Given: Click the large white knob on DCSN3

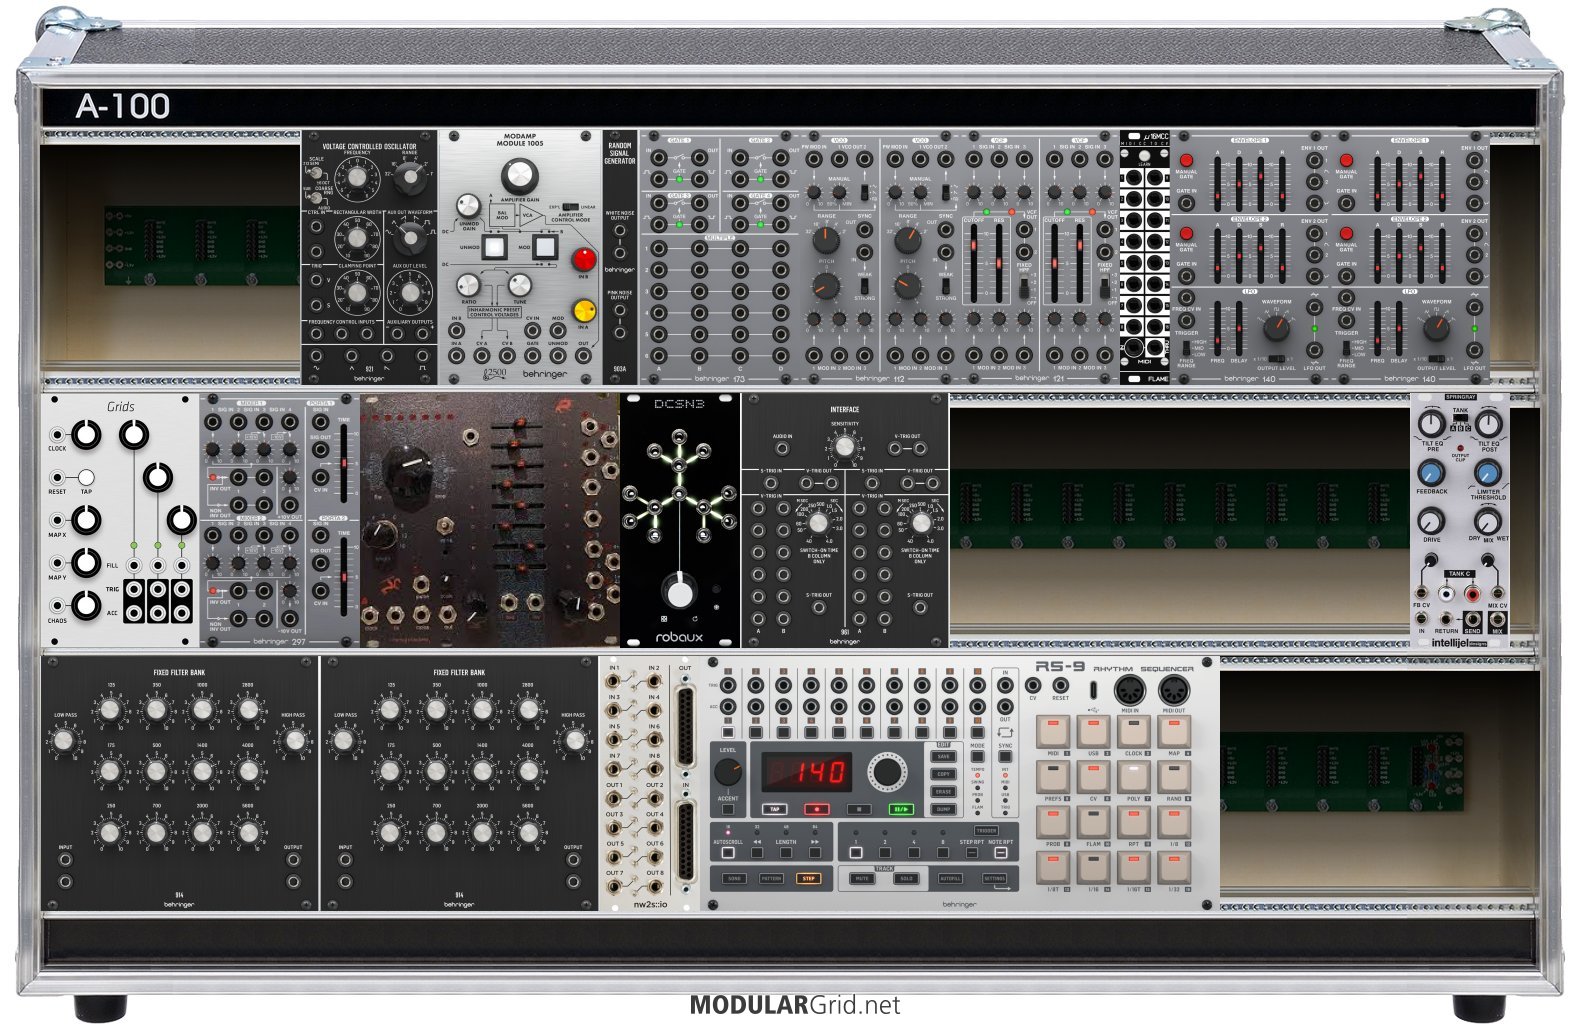Looking at the screenshot, I should click(679, 592).
